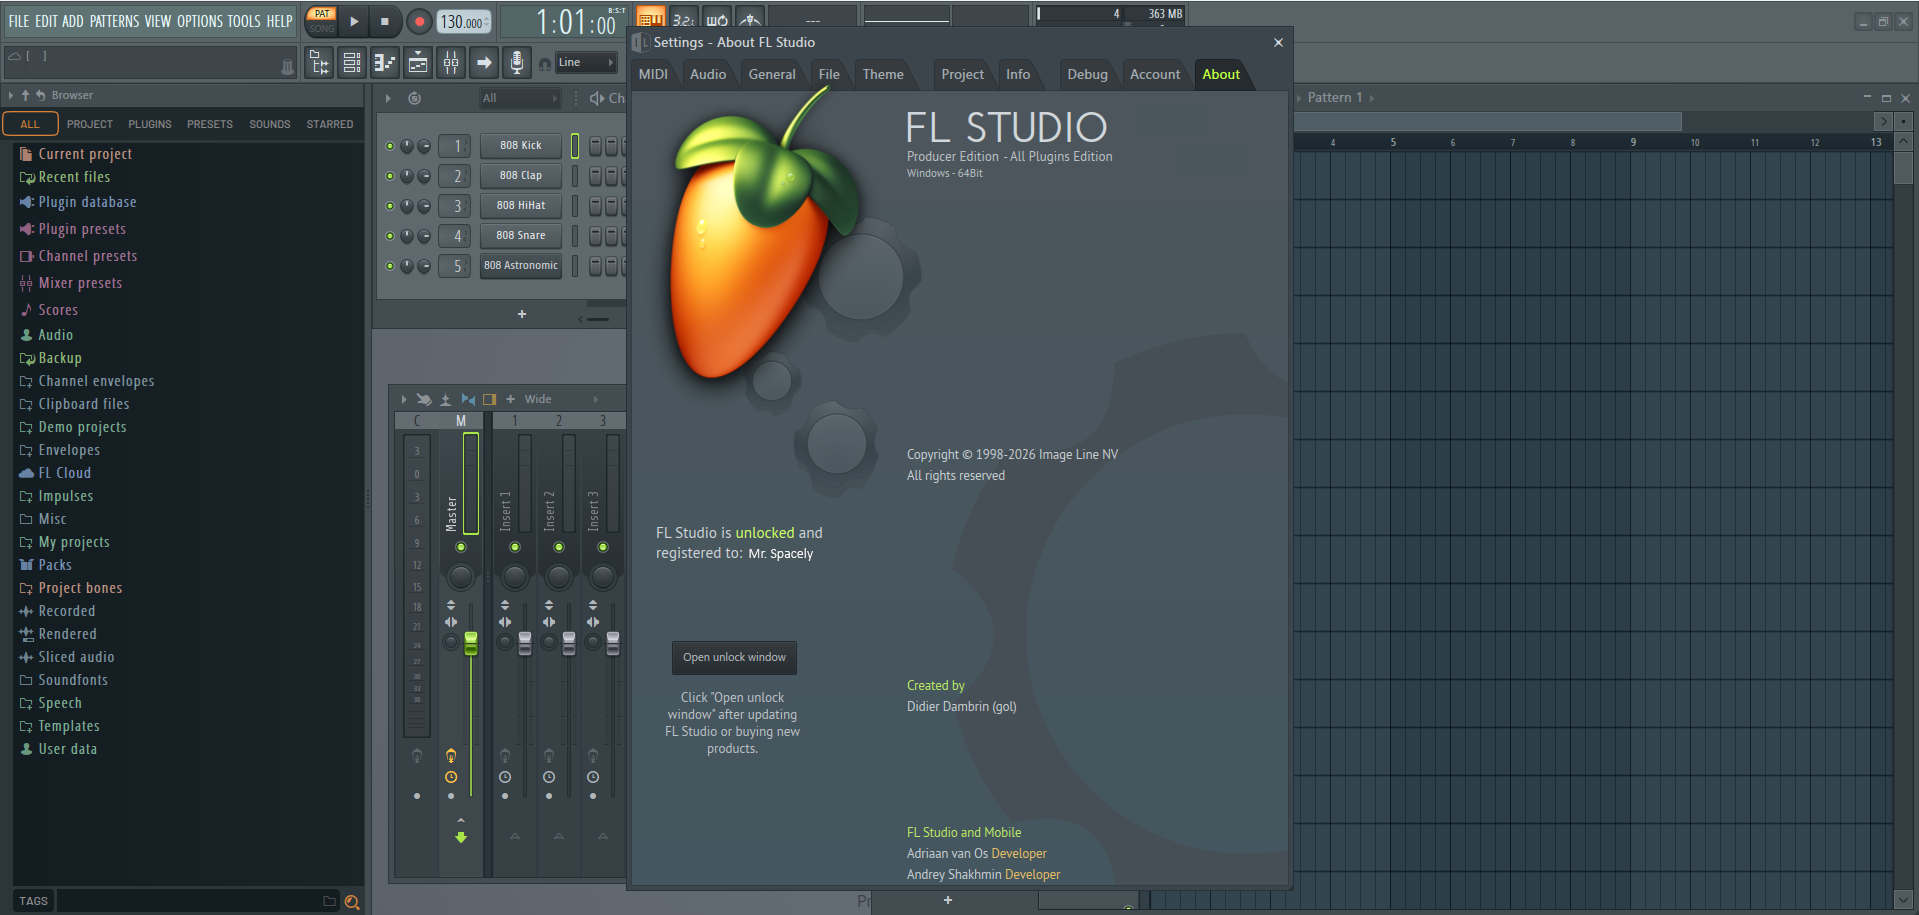Toggle the metronome icon
The height and width of the screenshot is (915, 1919).
tap(750, 18)
